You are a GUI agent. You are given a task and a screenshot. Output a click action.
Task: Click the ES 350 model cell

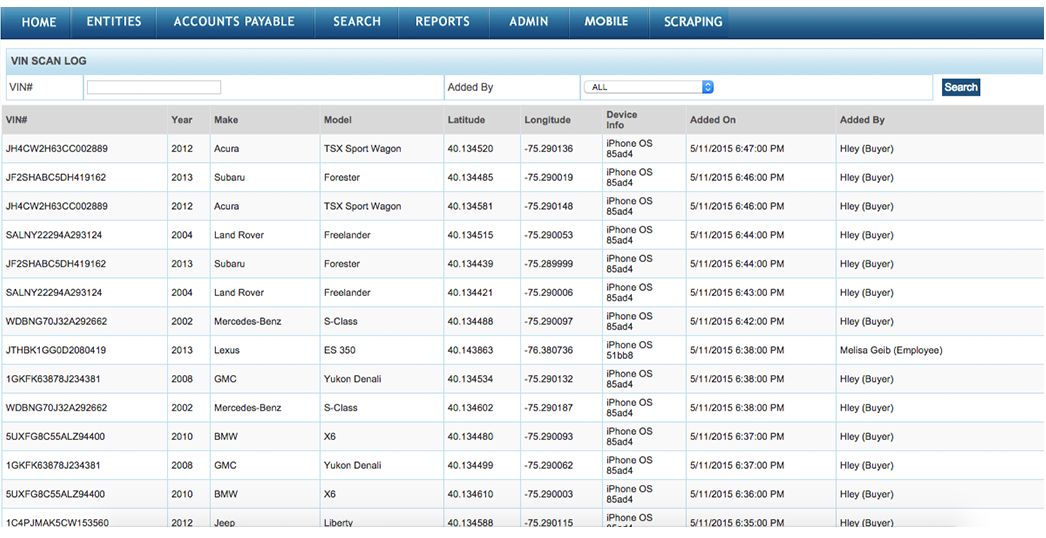pyautogui.click(x=340, y=350)
